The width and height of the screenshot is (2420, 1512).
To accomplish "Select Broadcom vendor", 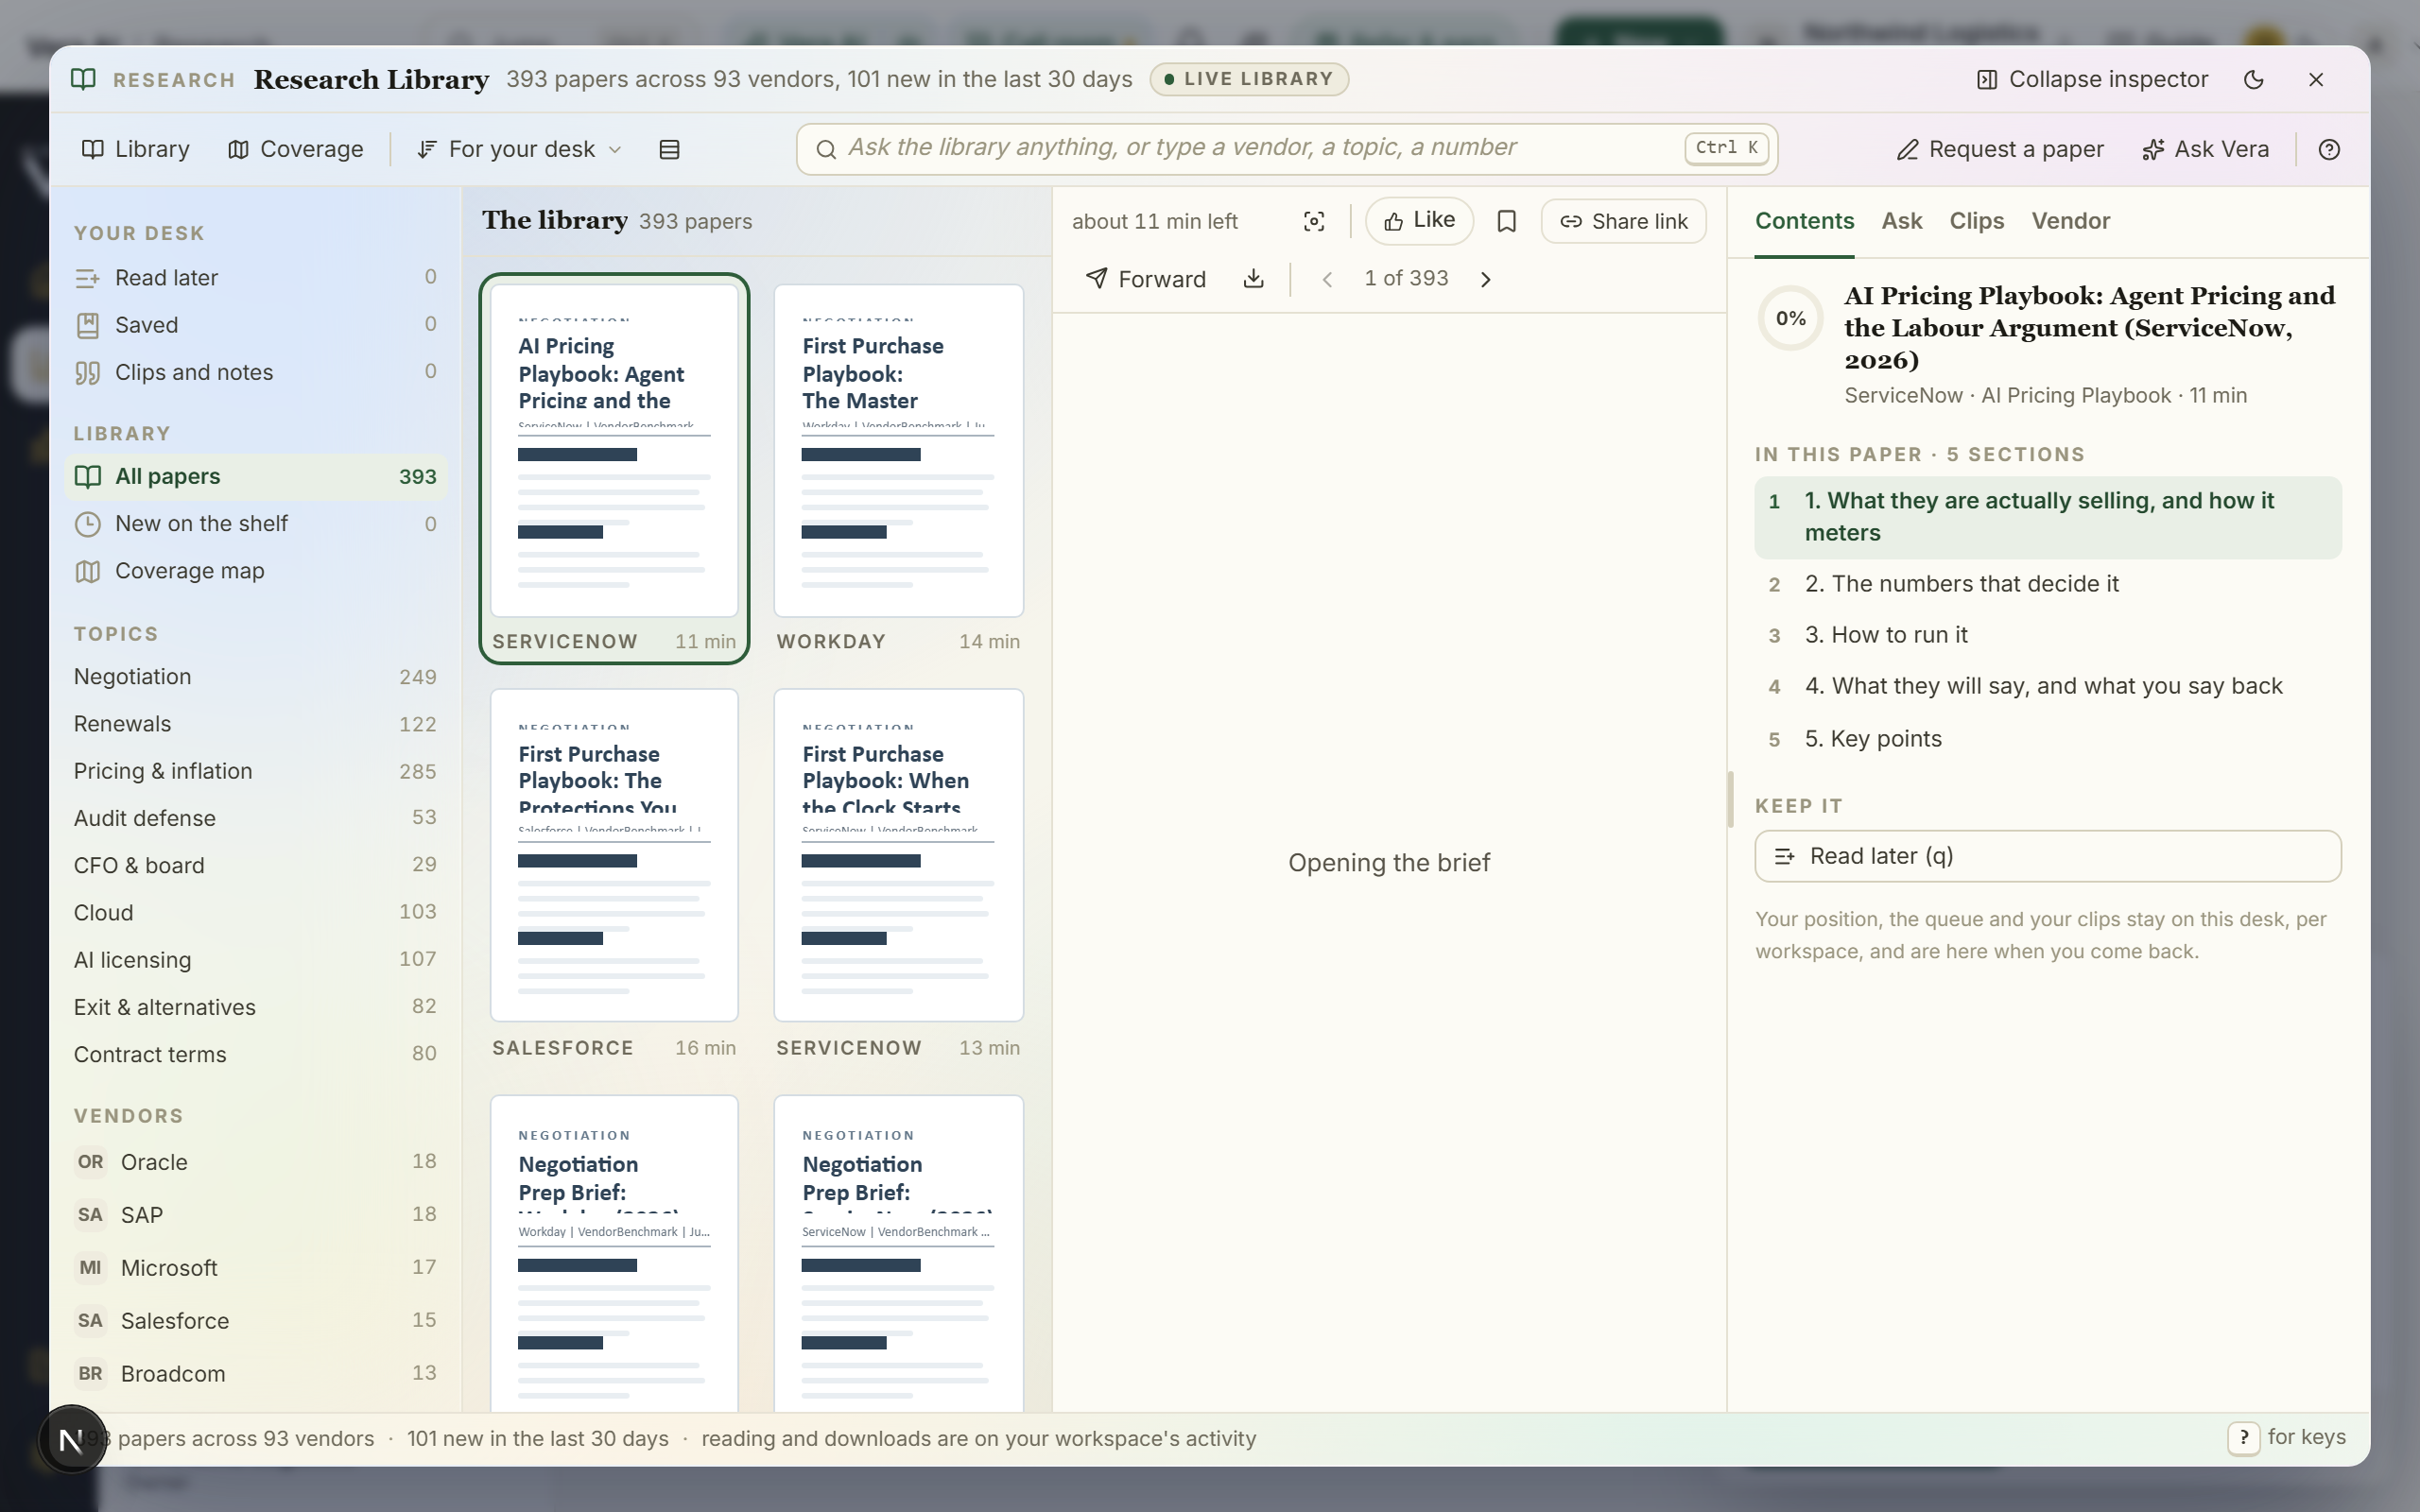I will tap(255, 1374).
